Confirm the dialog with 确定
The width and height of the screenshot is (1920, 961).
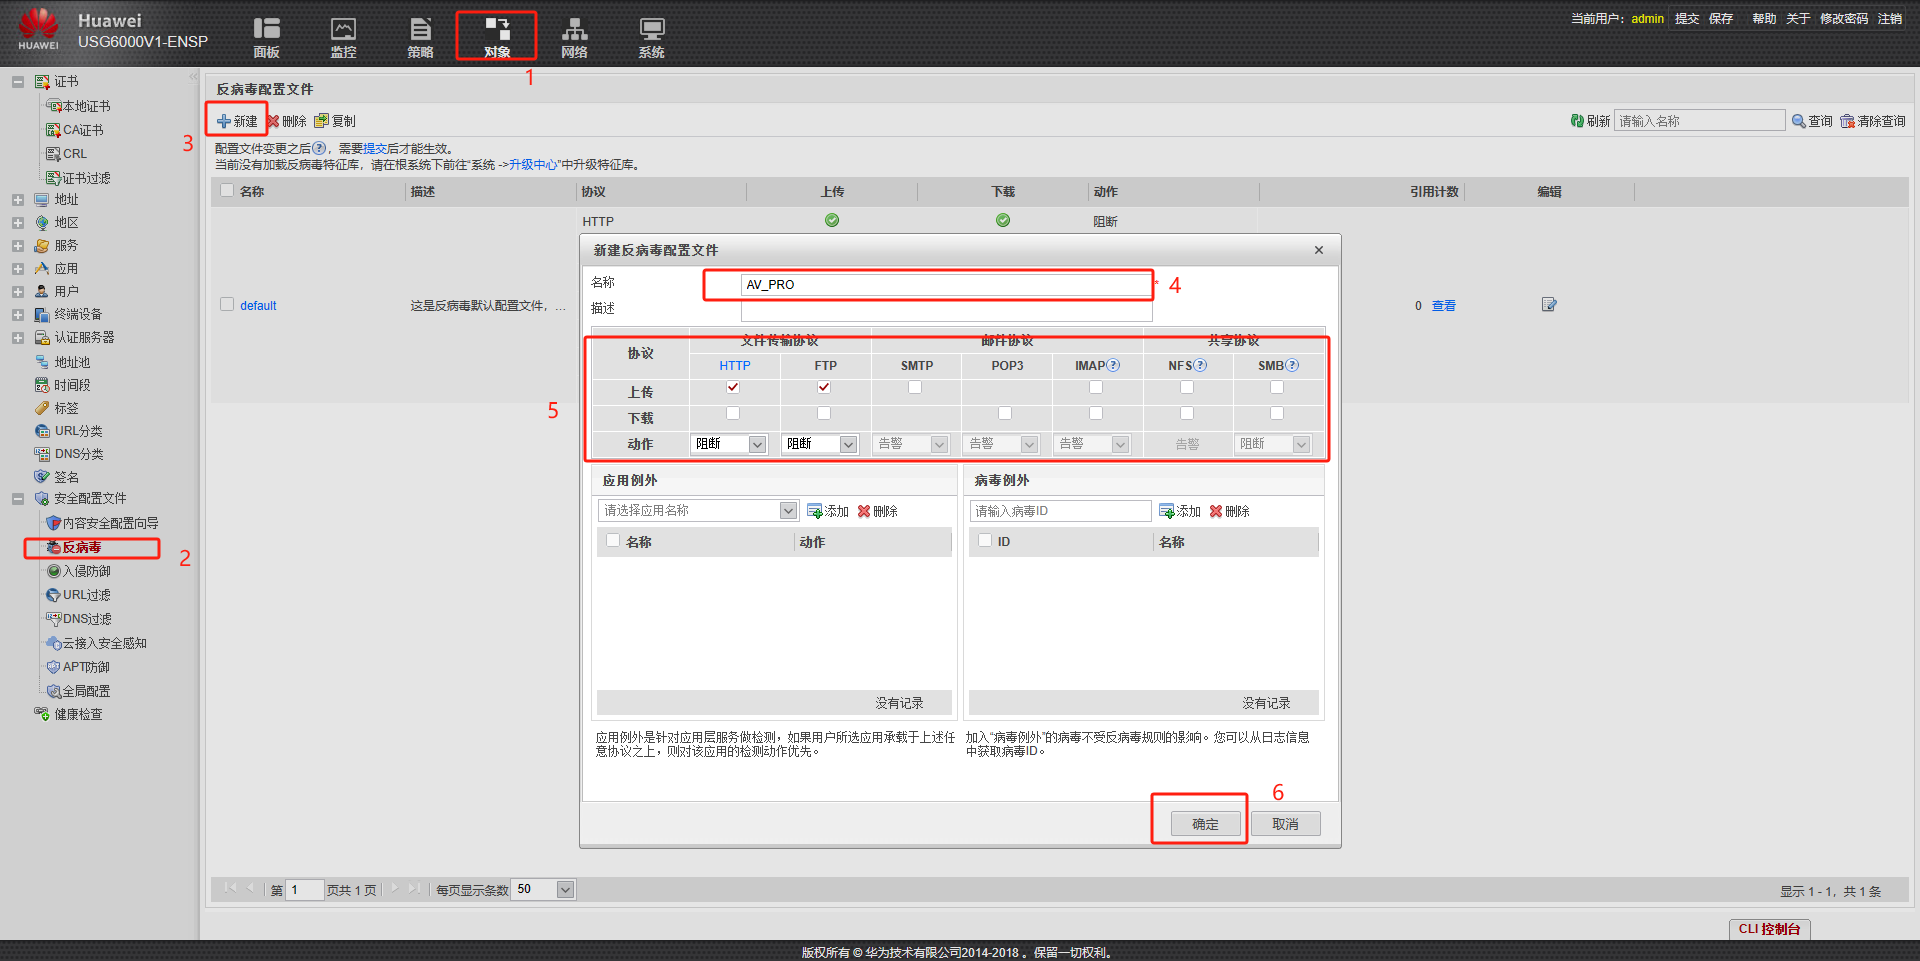click(1204, 823)
